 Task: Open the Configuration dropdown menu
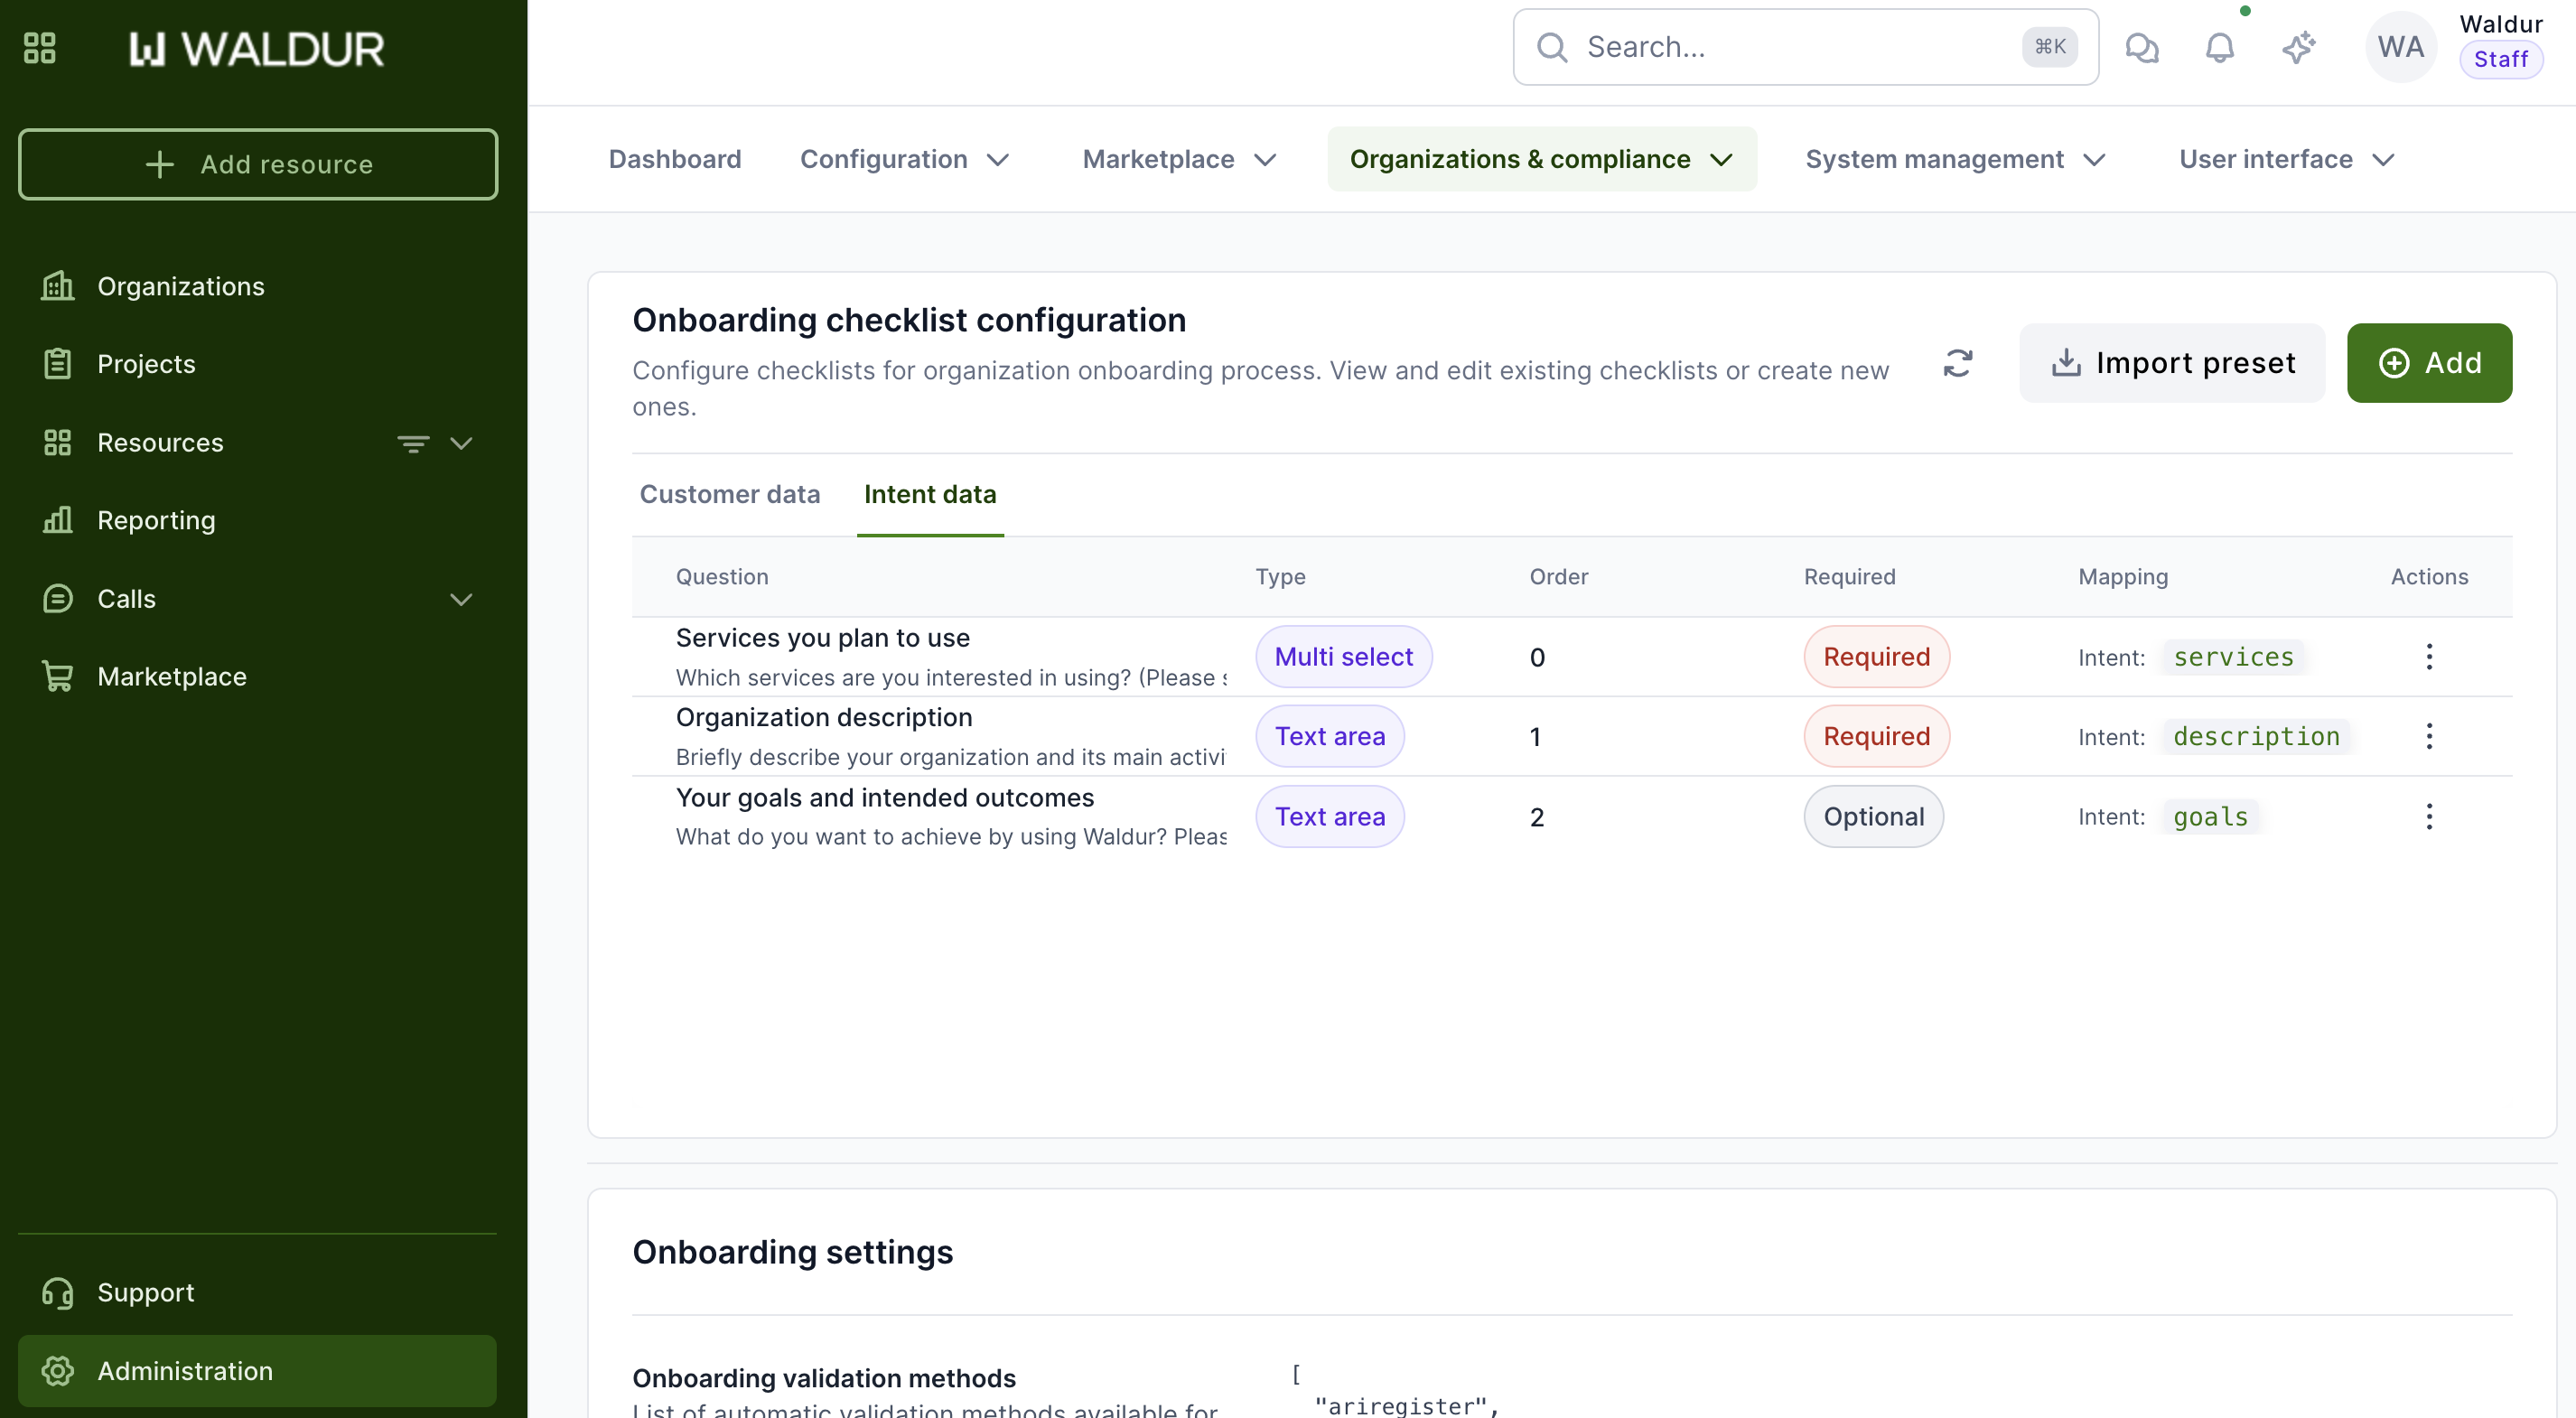[x=904, y=159]
